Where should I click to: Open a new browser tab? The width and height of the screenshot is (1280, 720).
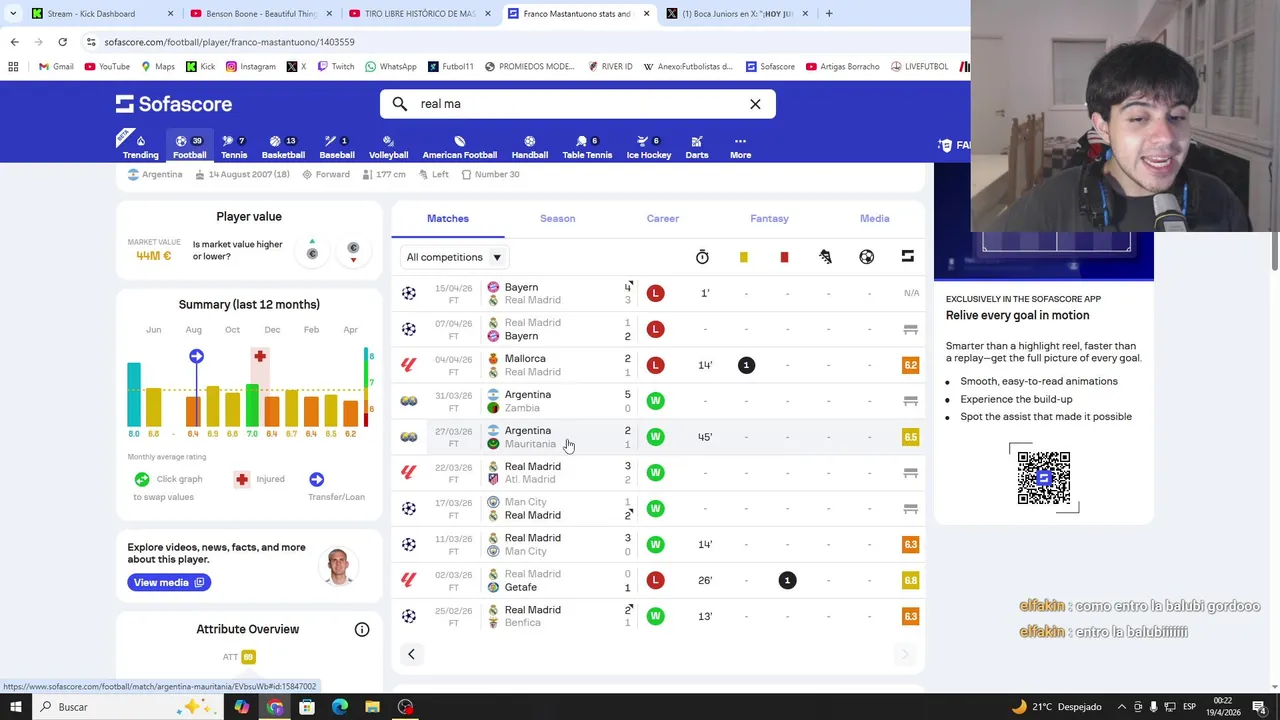click(829, 14)
